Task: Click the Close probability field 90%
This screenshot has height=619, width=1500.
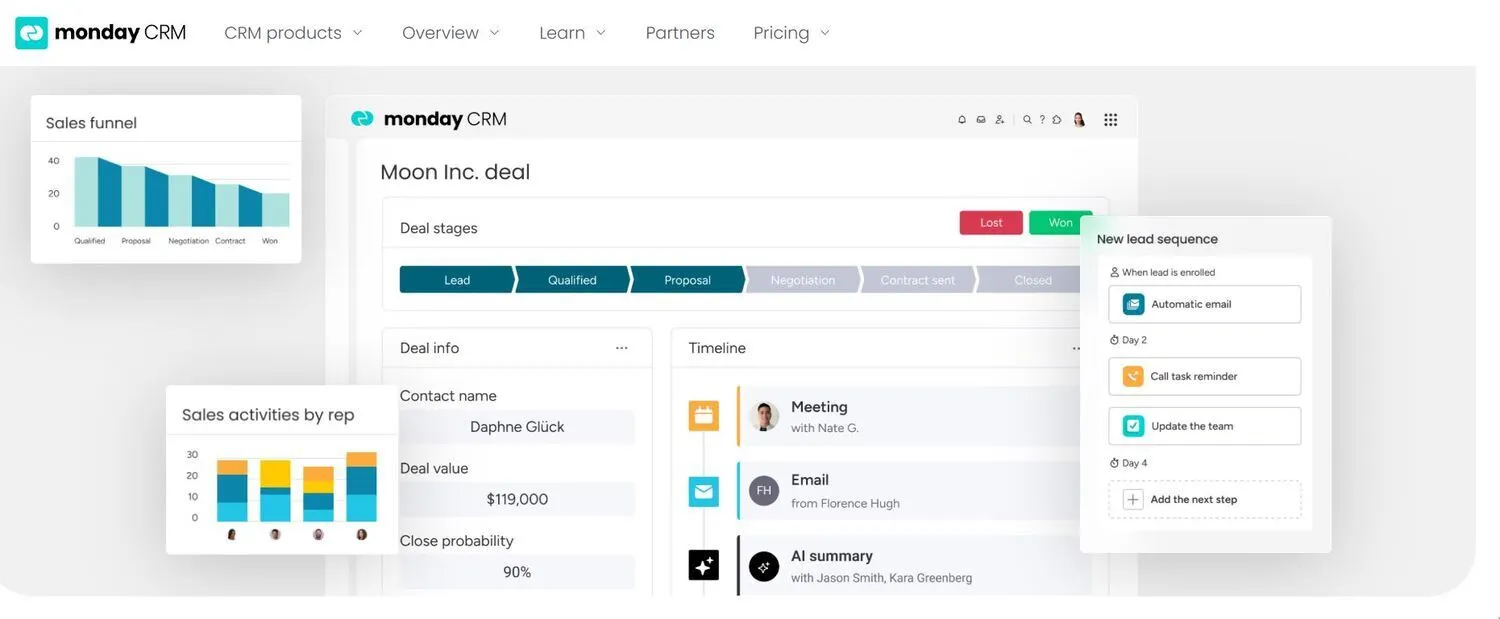Action: (x=517, y=572)
